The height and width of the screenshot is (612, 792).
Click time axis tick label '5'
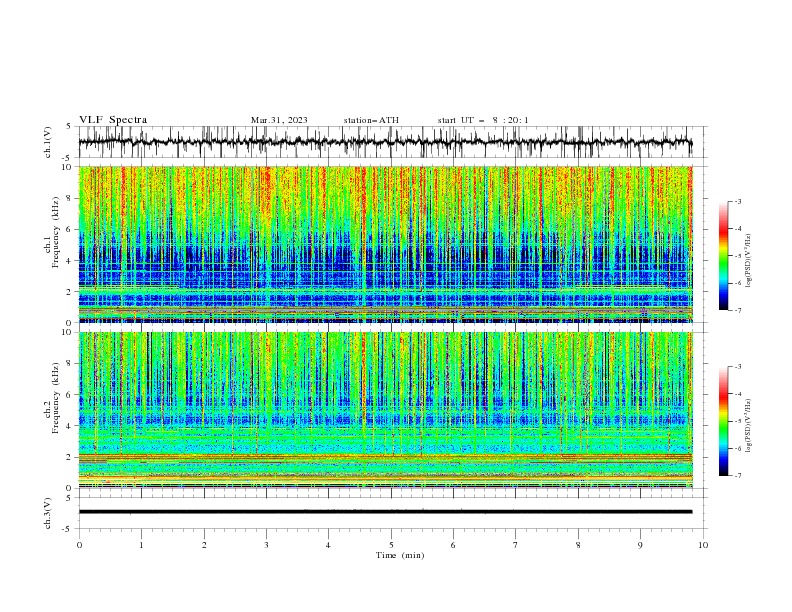(x=391, y=545)
